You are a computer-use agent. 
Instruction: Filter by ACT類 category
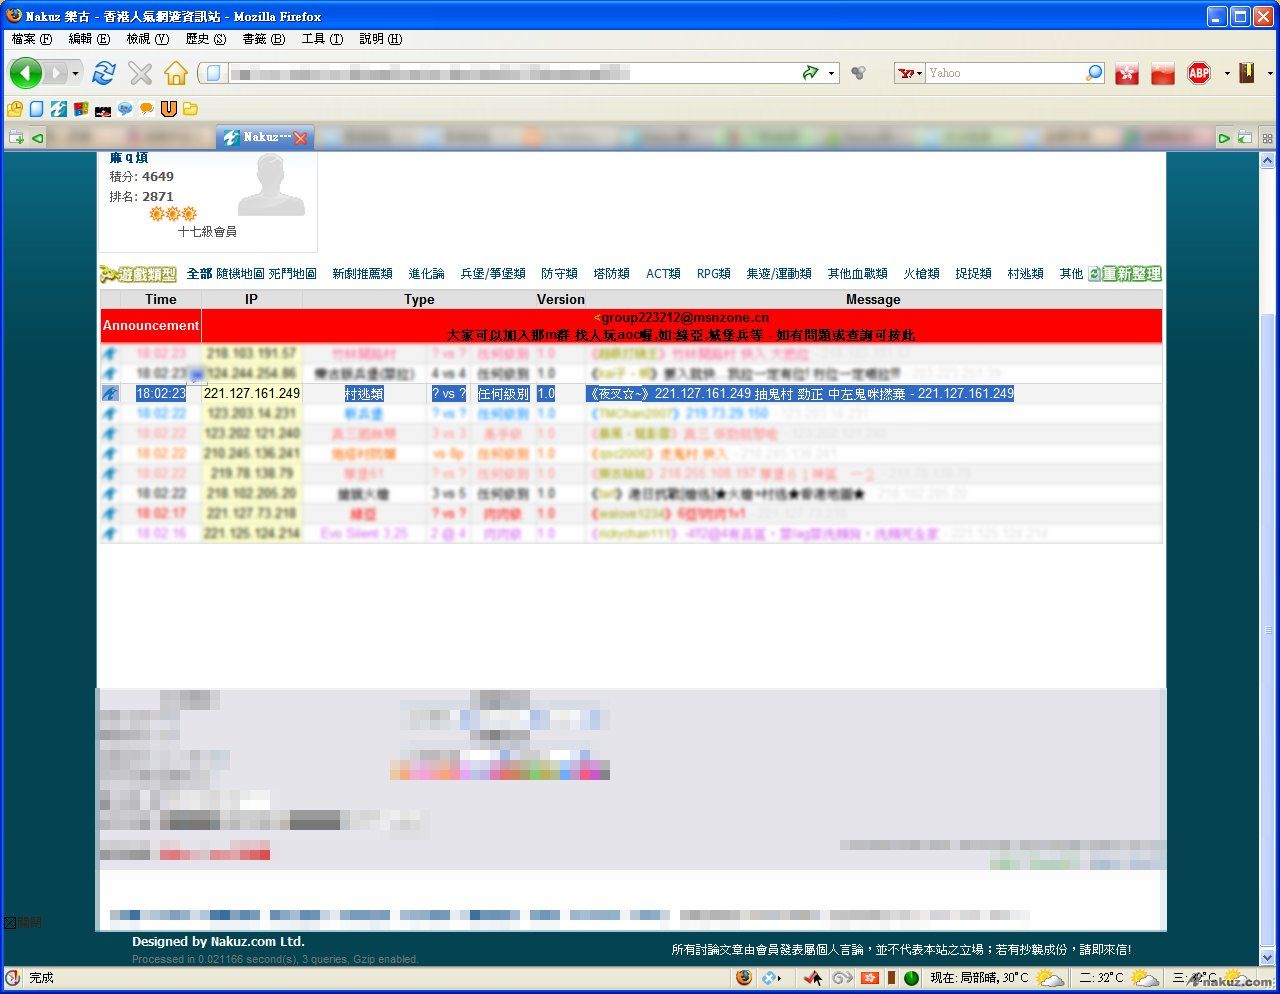pyautogui.click(x=663, y=274)
